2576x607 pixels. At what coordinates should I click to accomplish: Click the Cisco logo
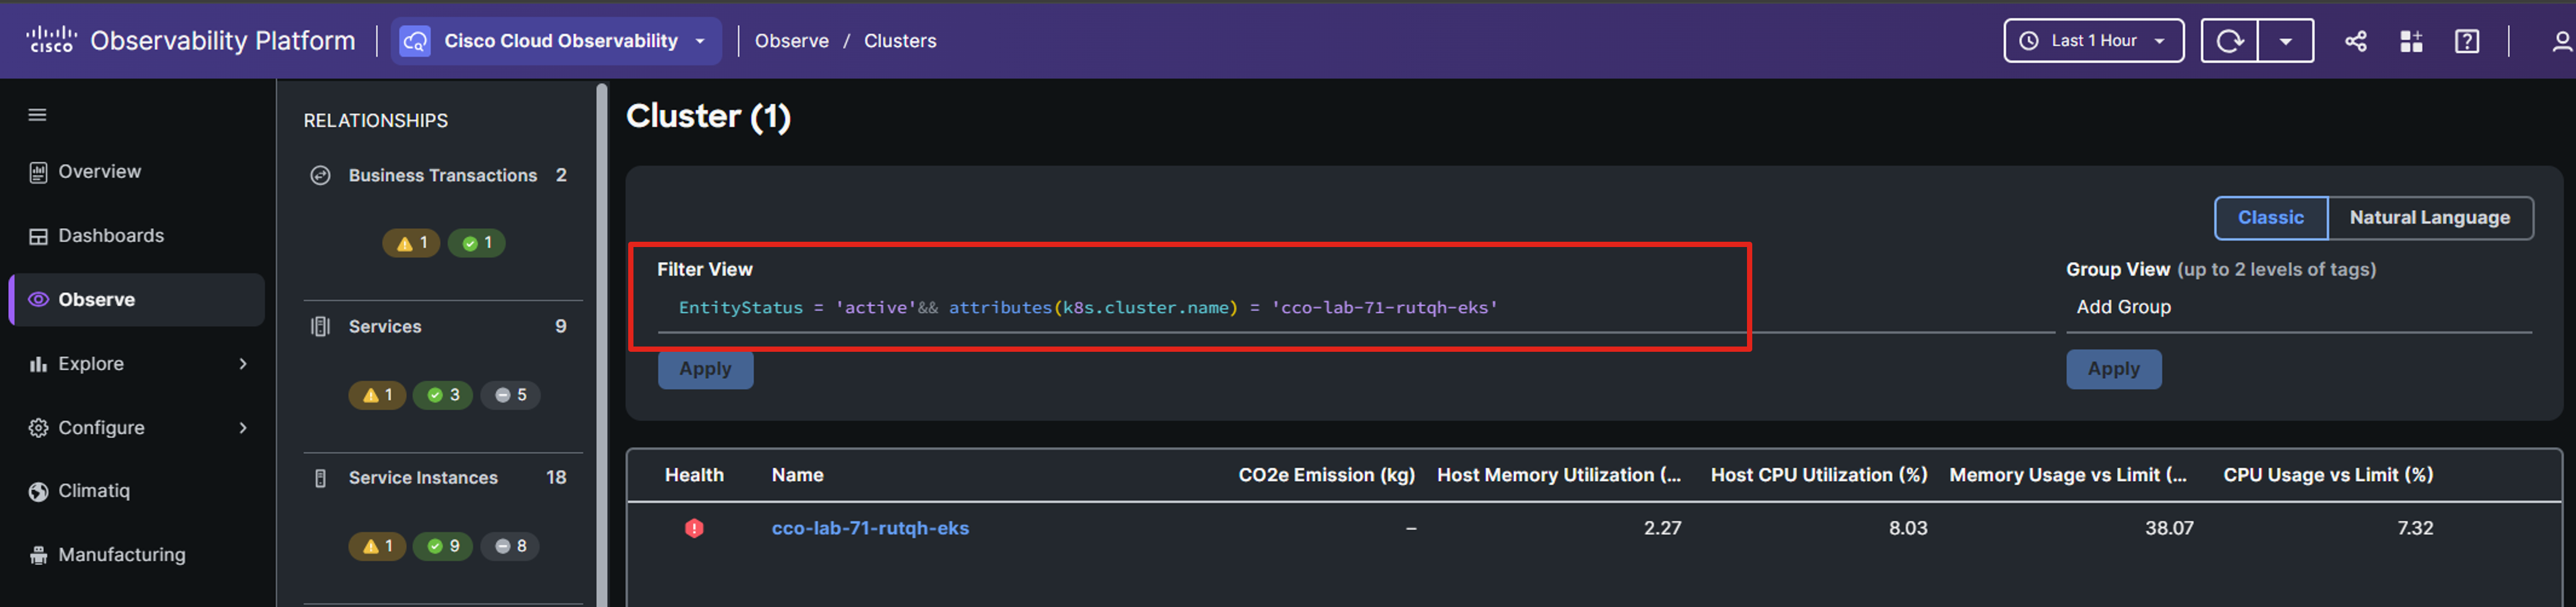tap(51, 40)
